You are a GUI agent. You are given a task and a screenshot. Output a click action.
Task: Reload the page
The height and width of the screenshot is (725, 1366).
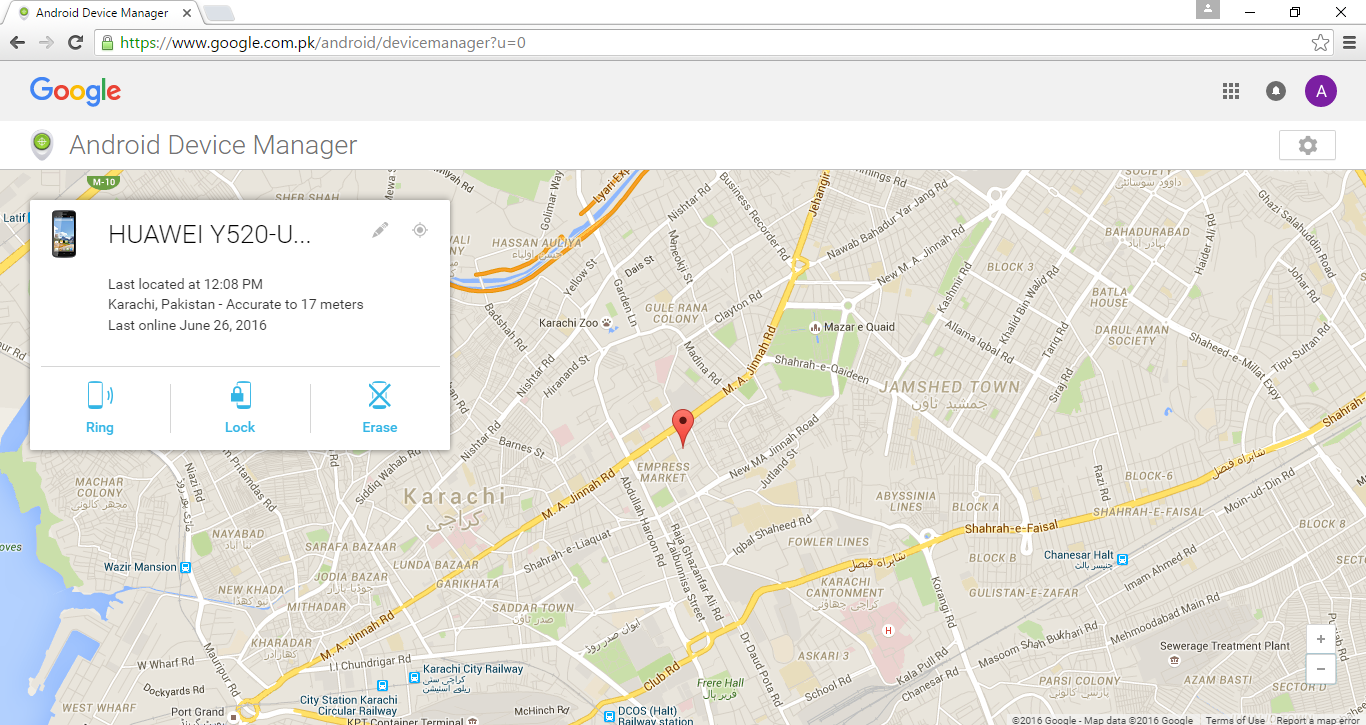click(75, 42)
